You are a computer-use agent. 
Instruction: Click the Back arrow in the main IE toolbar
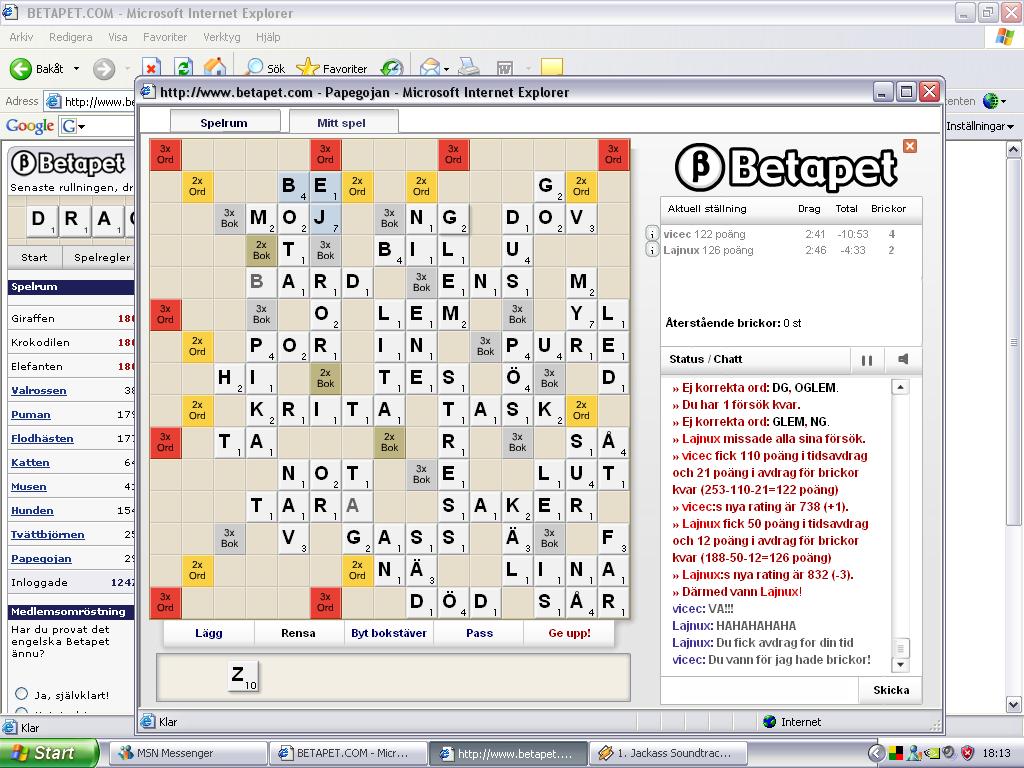click(x=20, y=69)
